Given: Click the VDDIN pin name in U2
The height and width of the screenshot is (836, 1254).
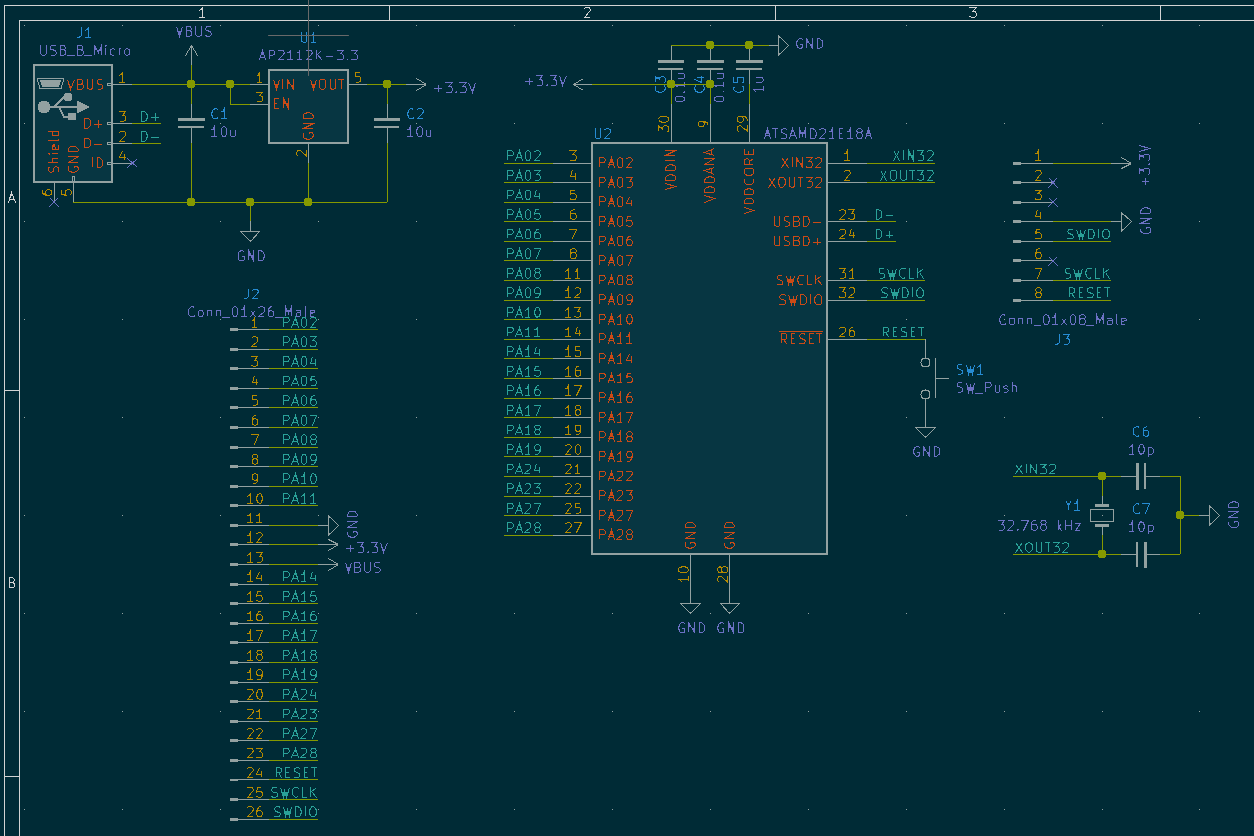Looking at the screenshot, I should coord(671,169).
